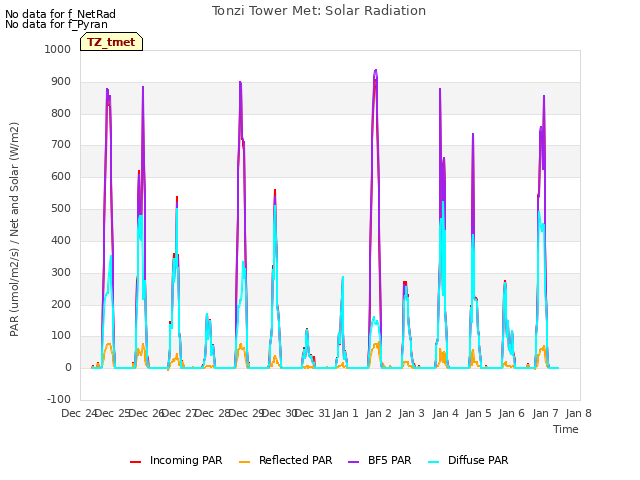Click the 1000 y-axis tick label
Viewport: 640px width, 480px height.
pos(58,49)
